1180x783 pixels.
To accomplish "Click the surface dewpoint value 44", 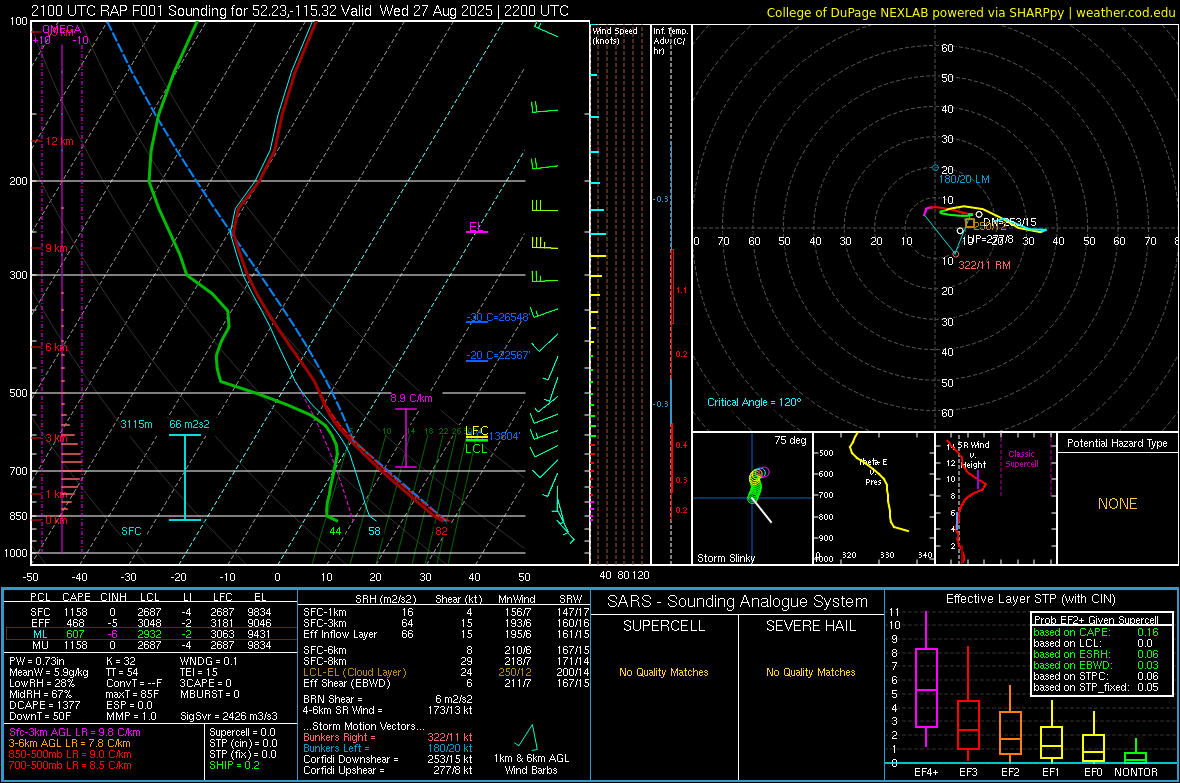I will coord(336,531).
